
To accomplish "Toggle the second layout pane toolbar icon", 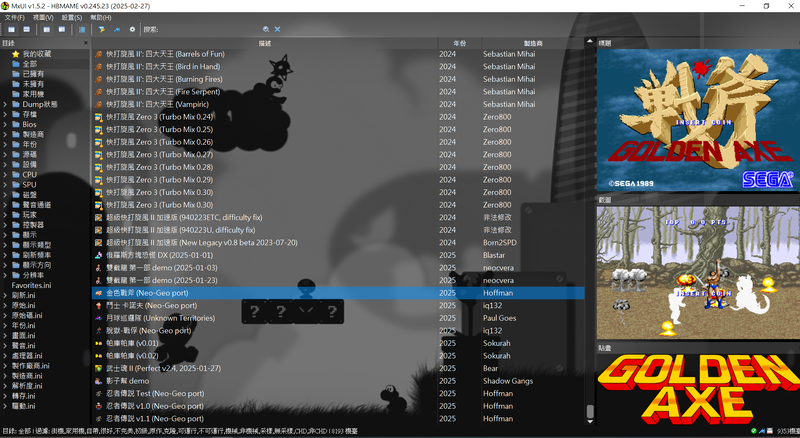I will 27,30.
